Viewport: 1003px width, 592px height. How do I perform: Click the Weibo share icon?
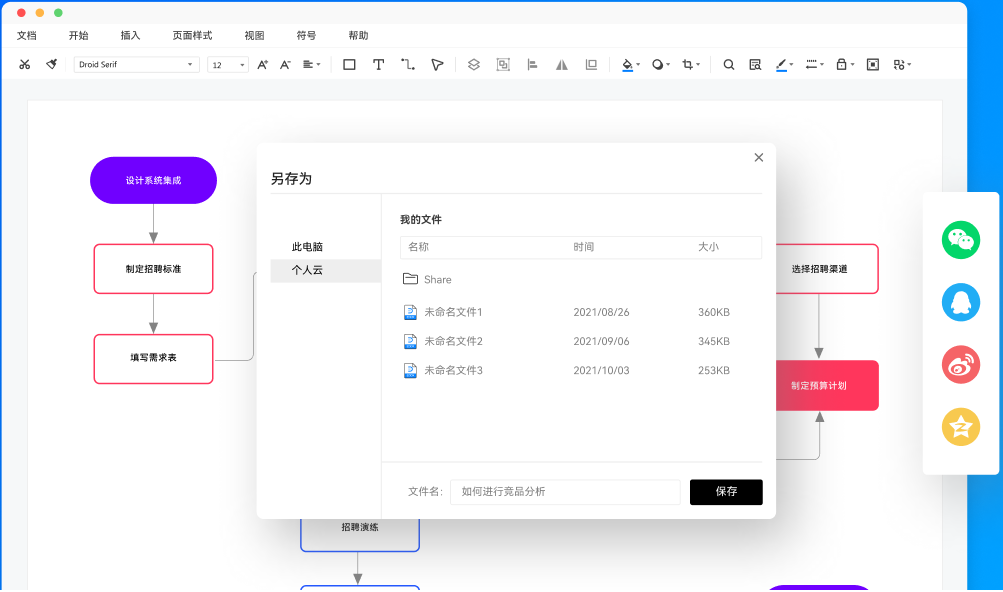point(959,364)
